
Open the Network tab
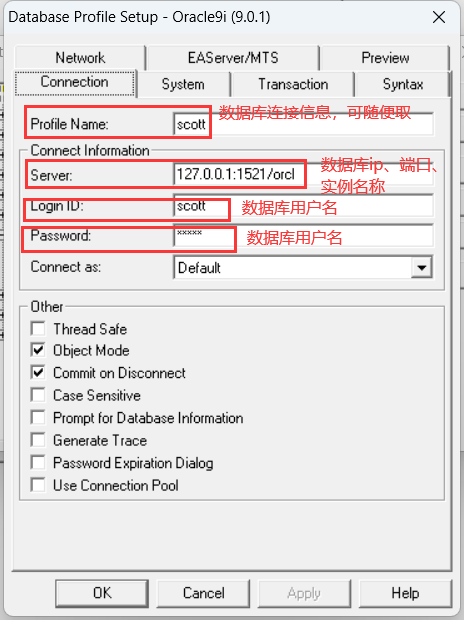[80, 58]
